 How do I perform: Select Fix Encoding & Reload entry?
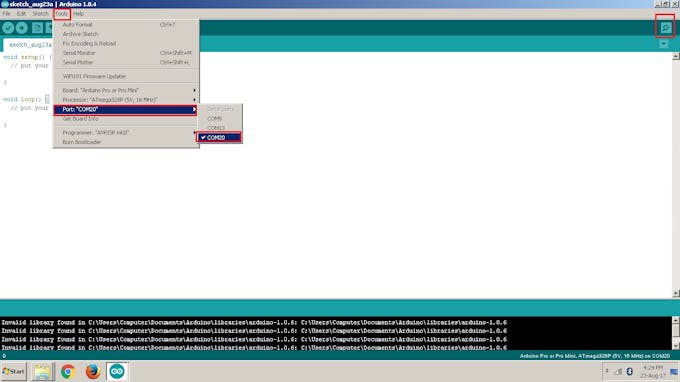point(126,43)
